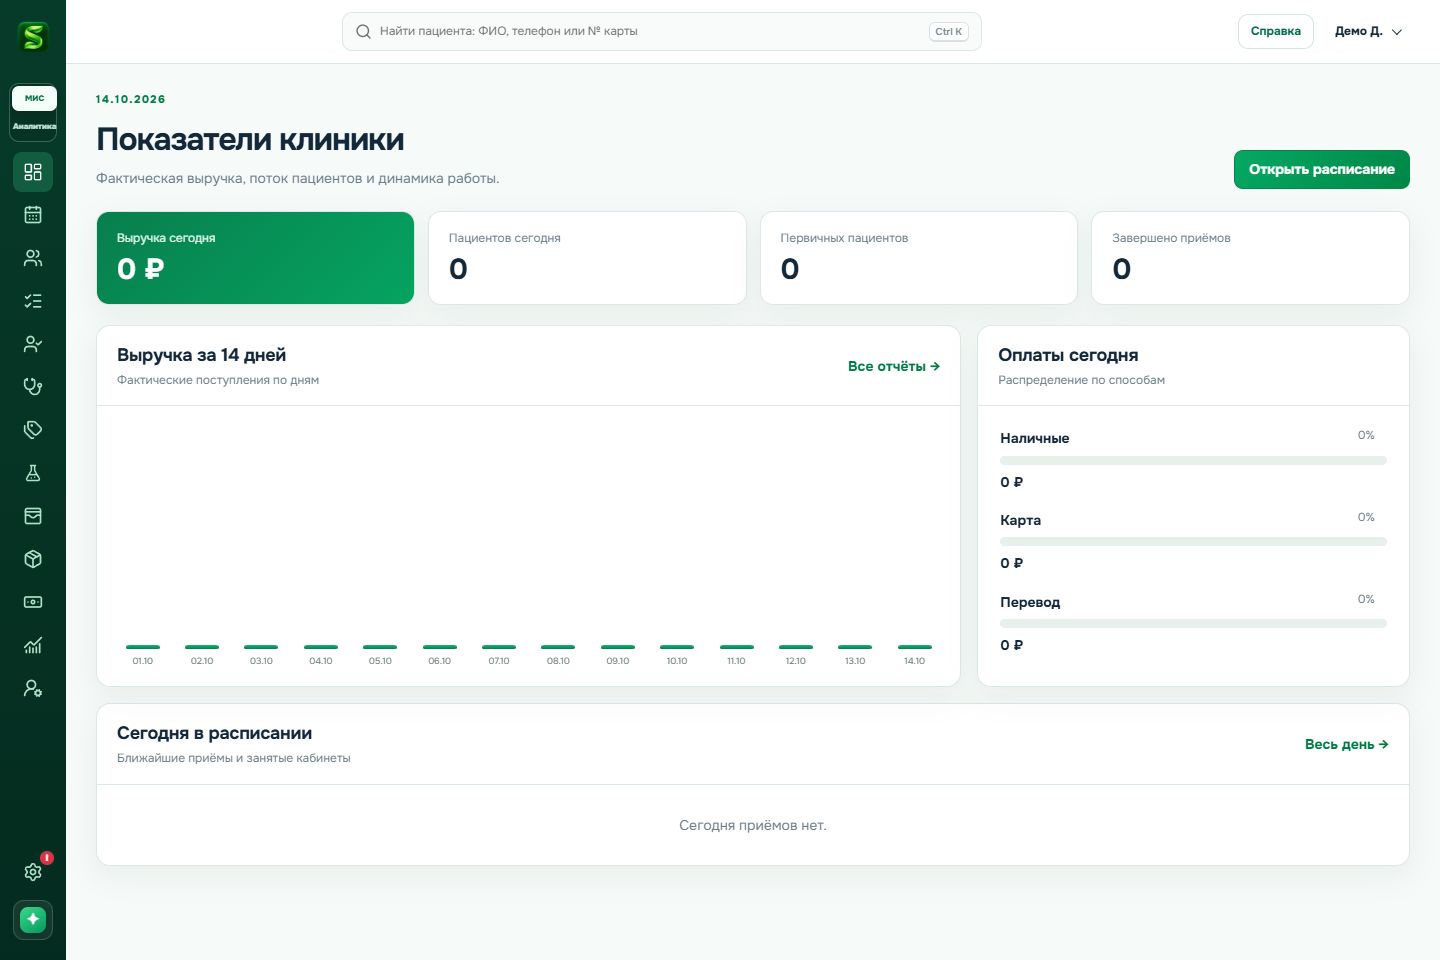Click the Завершено приёмов label

point(1171,238)
